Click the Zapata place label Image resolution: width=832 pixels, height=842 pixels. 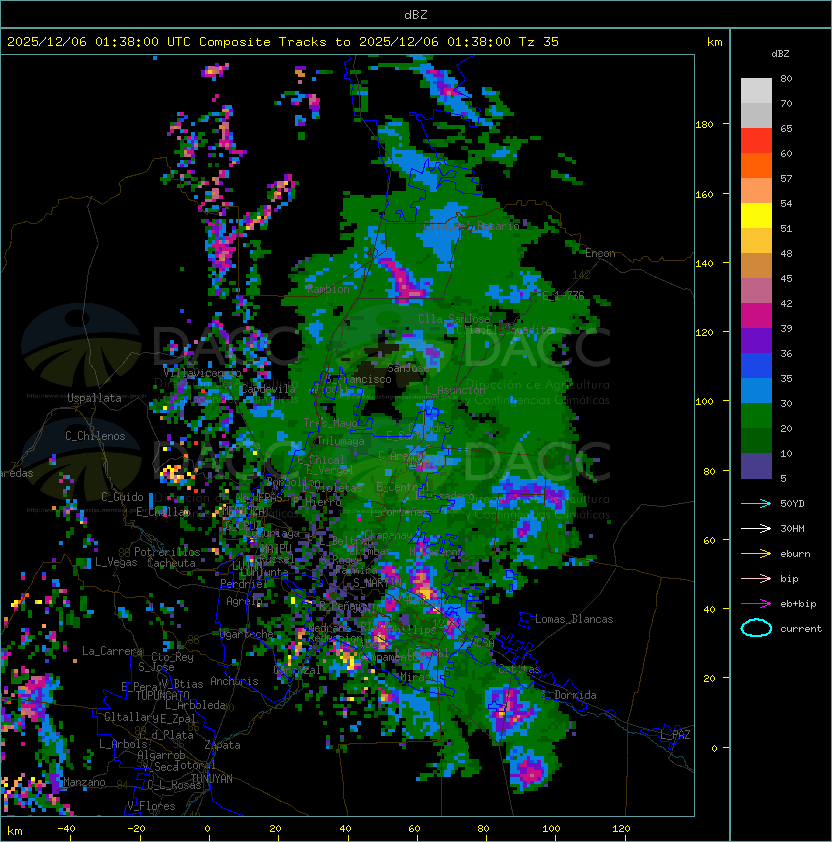[222, 745]
